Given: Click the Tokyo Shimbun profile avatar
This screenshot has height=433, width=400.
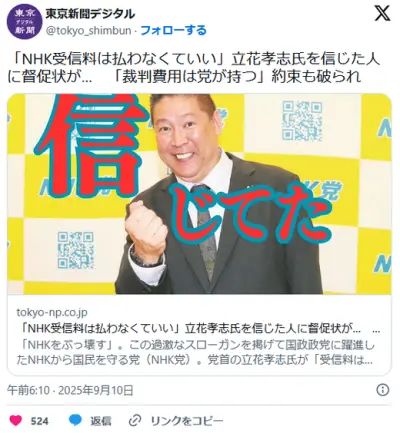Looking at the screenshot, I should pos(24,23).
